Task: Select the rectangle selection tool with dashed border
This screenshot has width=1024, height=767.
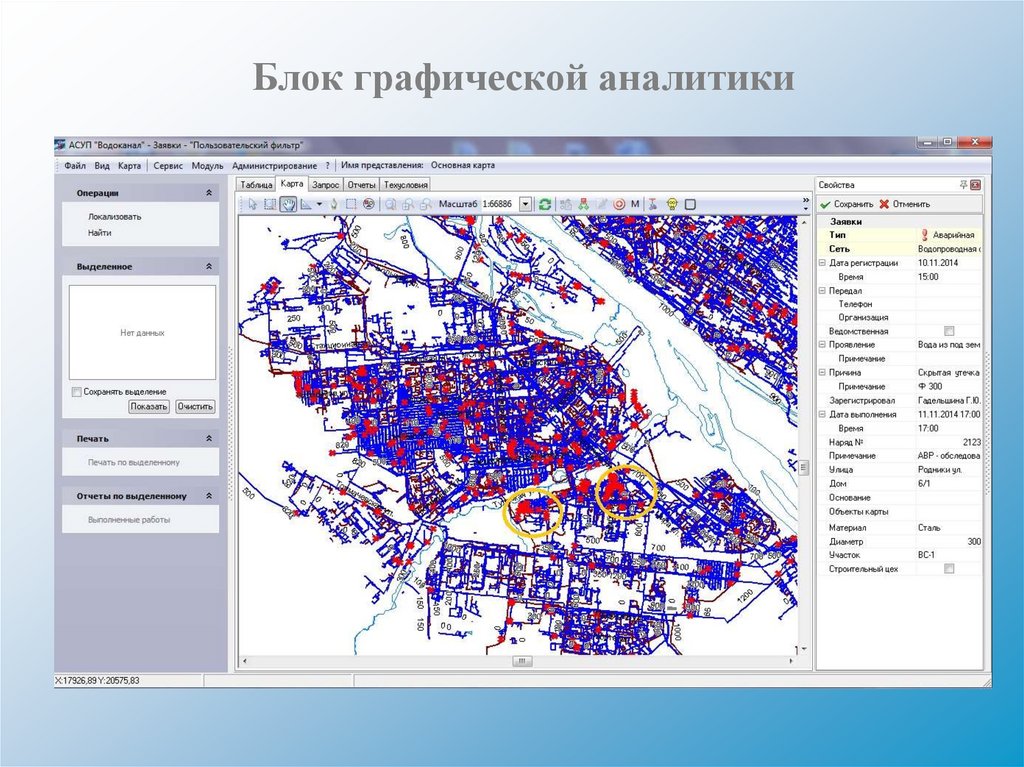Action: point(351,204)
